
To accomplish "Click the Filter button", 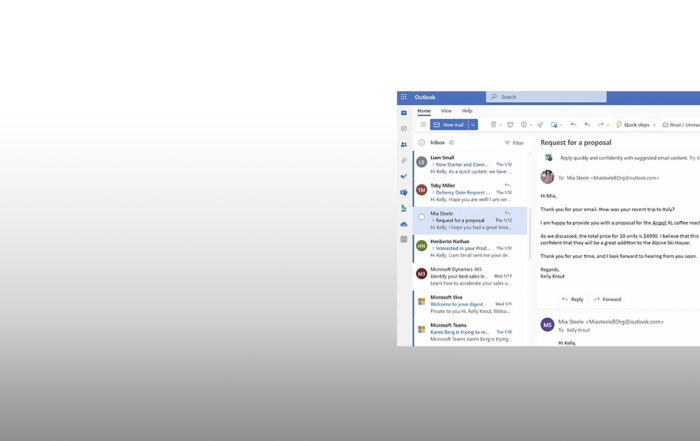I will point(514,143).
